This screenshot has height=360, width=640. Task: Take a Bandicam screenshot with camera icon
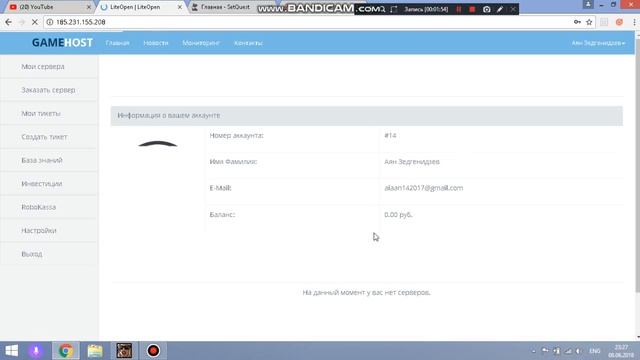(x=487, y=9)
